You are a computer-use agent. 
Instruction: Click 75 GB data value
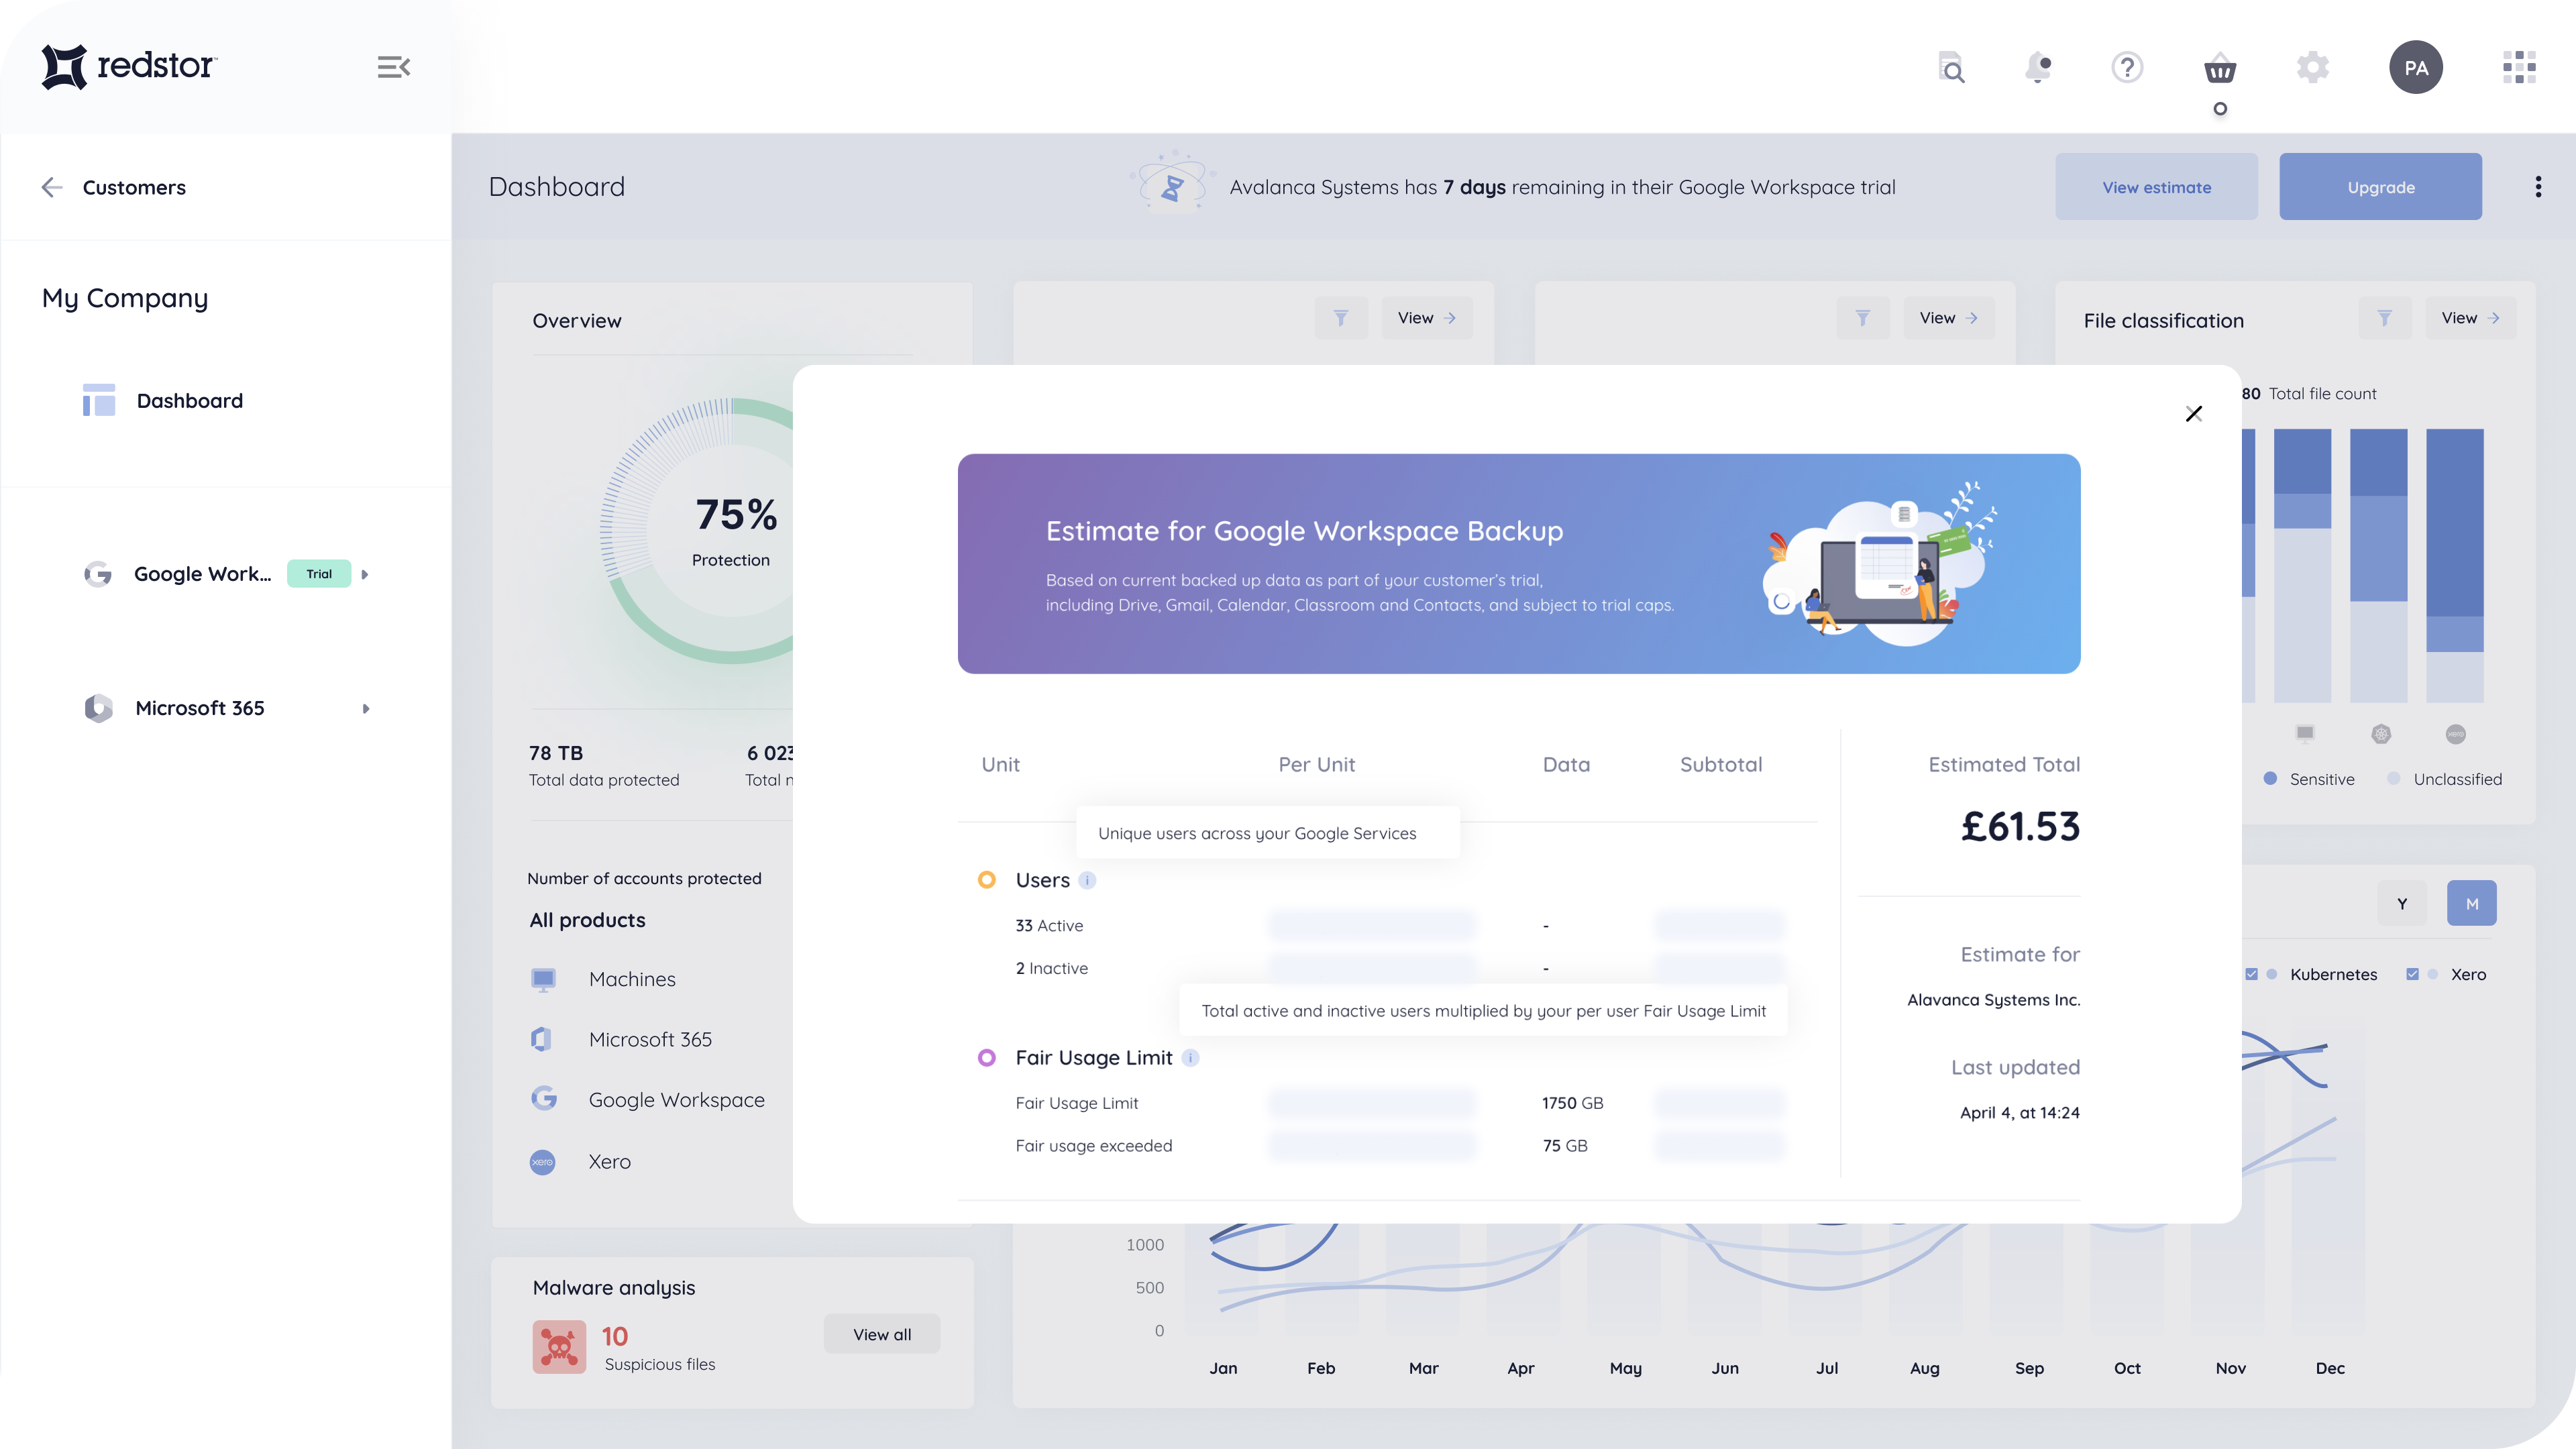(1565, 1146)
